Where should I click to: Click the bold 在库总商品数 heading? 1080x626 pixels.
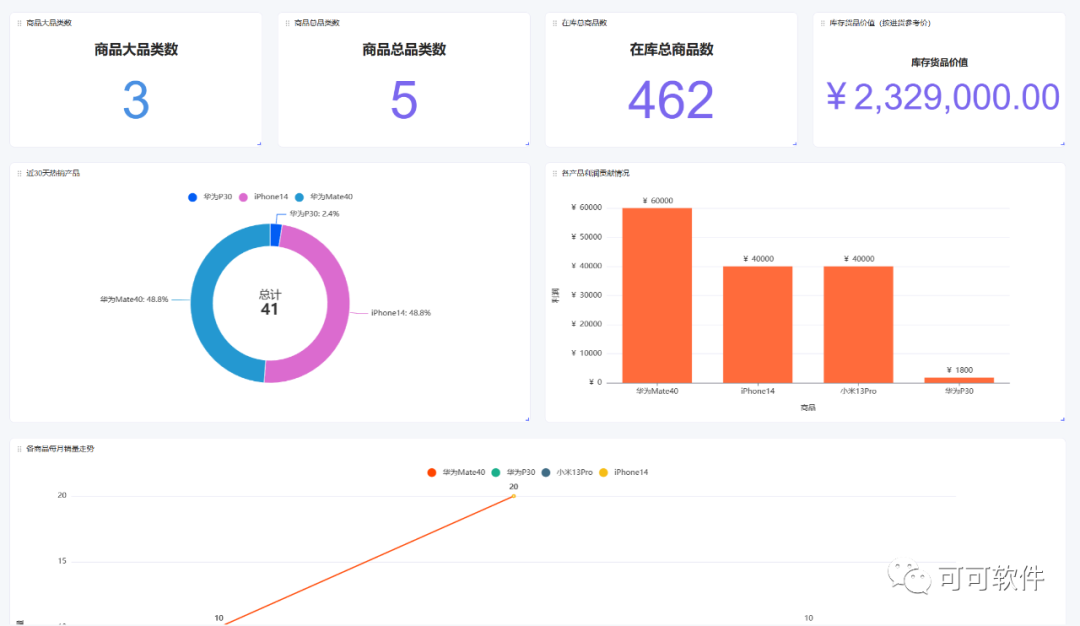(x=672, y=50)
